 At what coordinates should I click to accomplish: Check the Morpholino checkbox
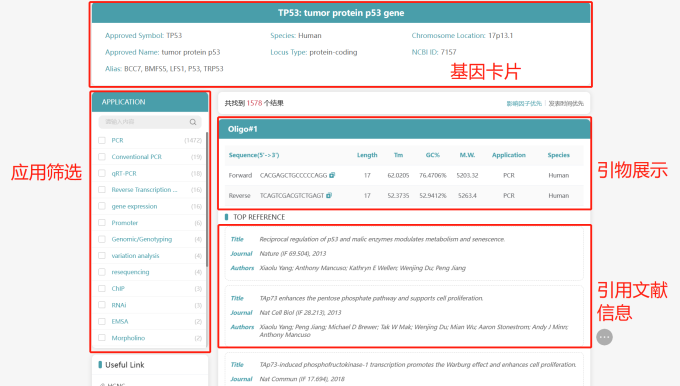(x=102, y=338)
